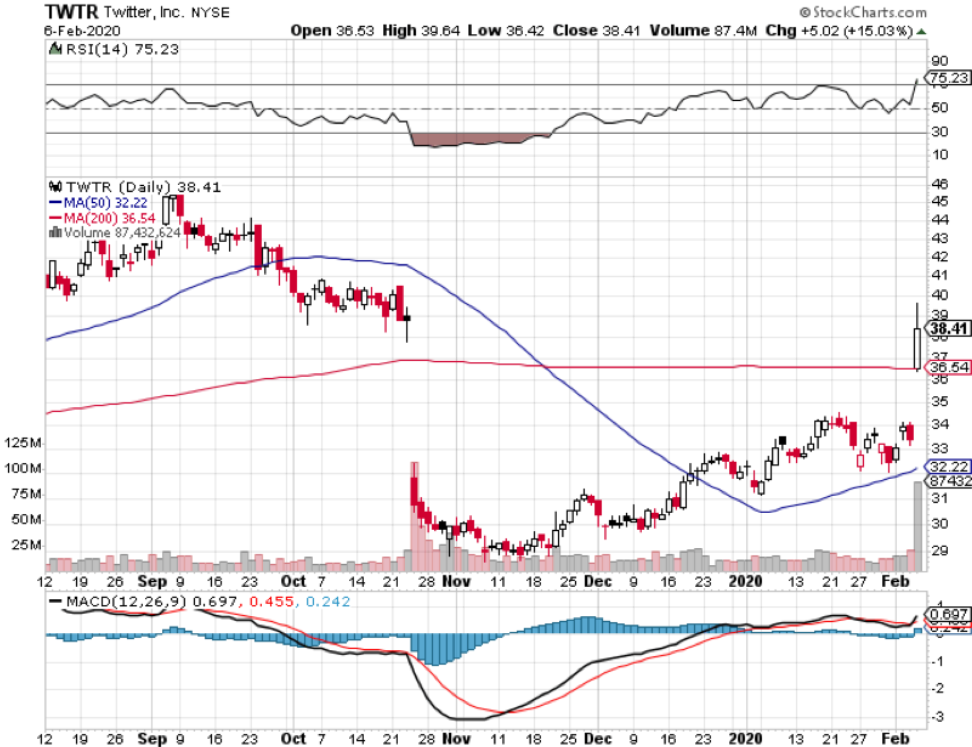Click the red 0.455 MACD signal value
Image resolution: width=972 pixels, height=747 pixels.
pos(272,601)
